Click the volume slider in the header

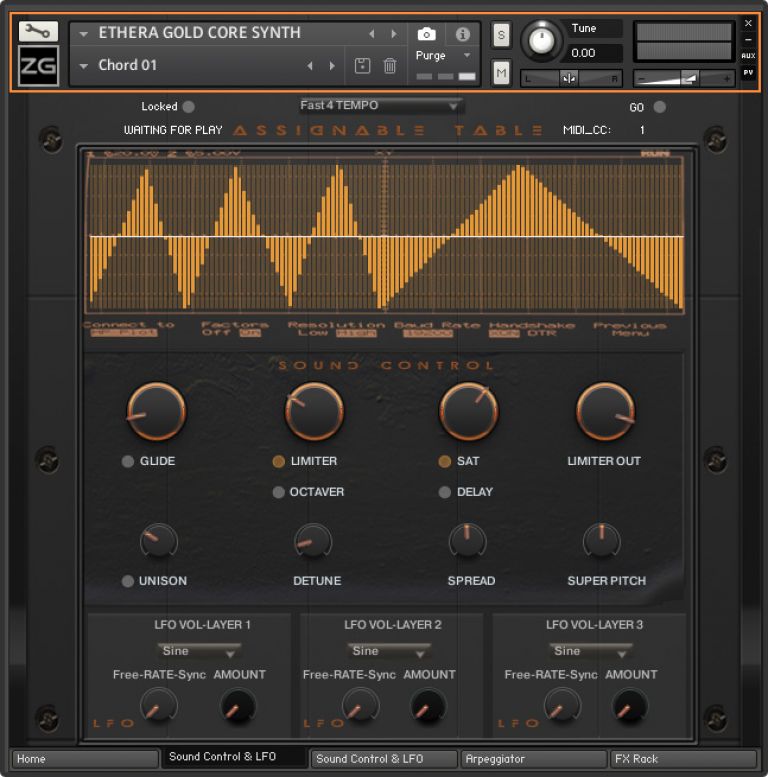tap(683, 78)
